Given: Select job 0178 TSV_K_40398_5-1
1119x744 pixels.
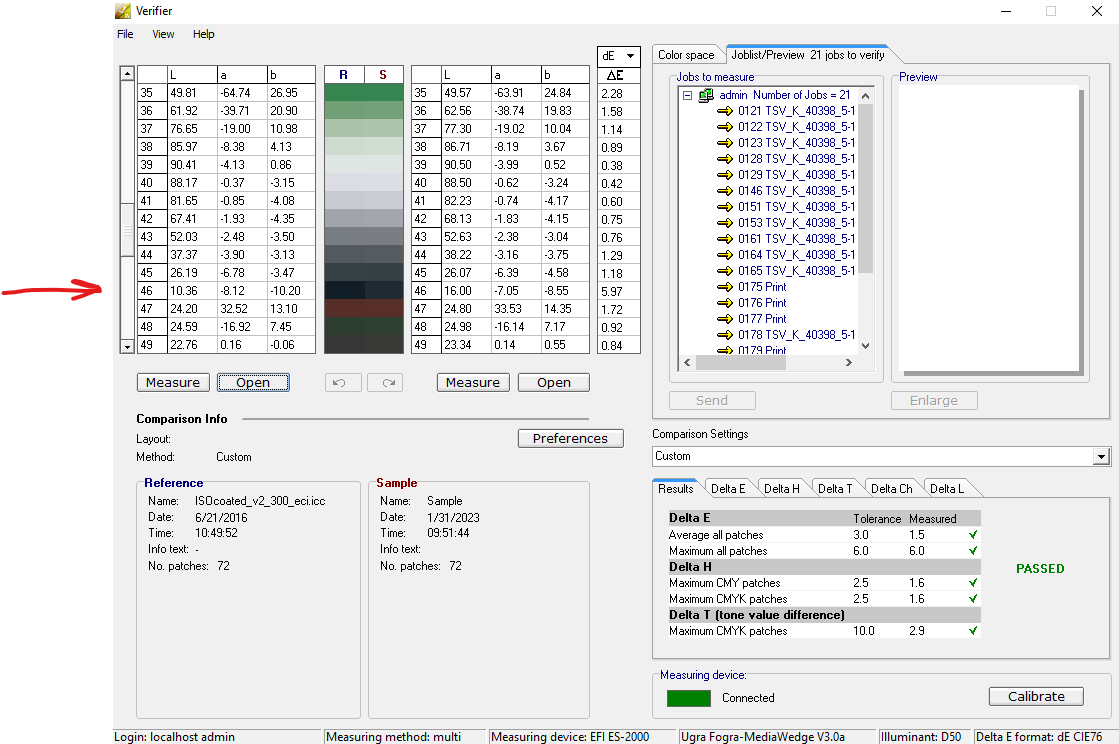Looking at the screenshot, I should (x=796, y=335).
